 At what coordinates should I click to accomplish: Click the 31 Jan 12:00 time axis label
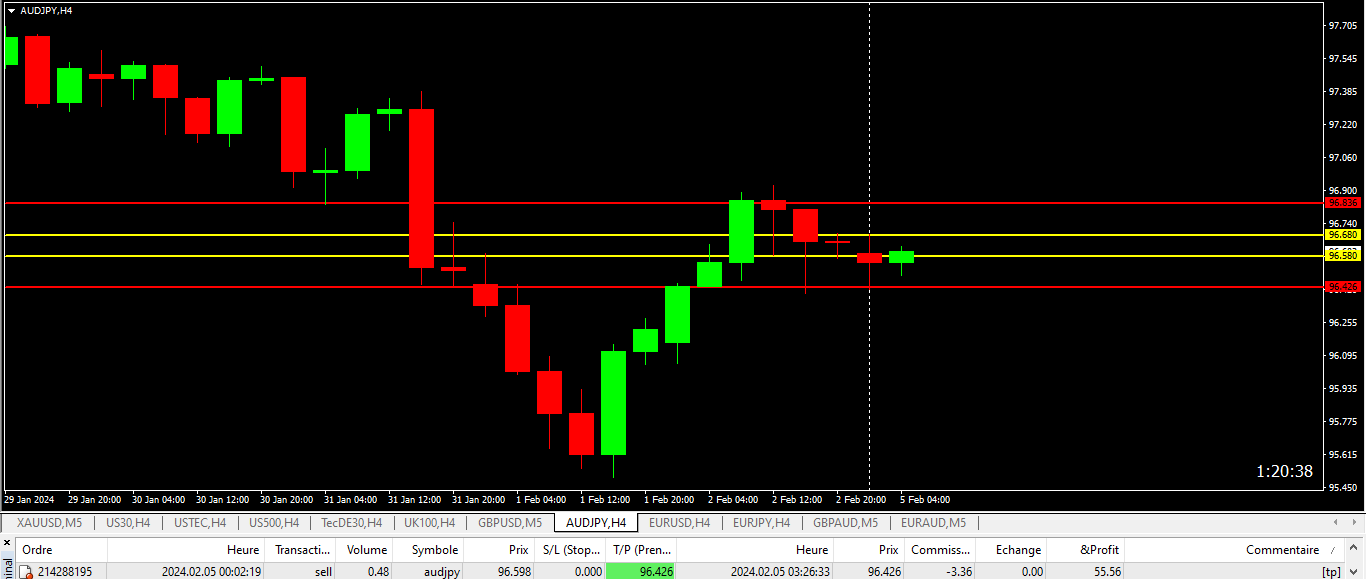tap(415, 499)
